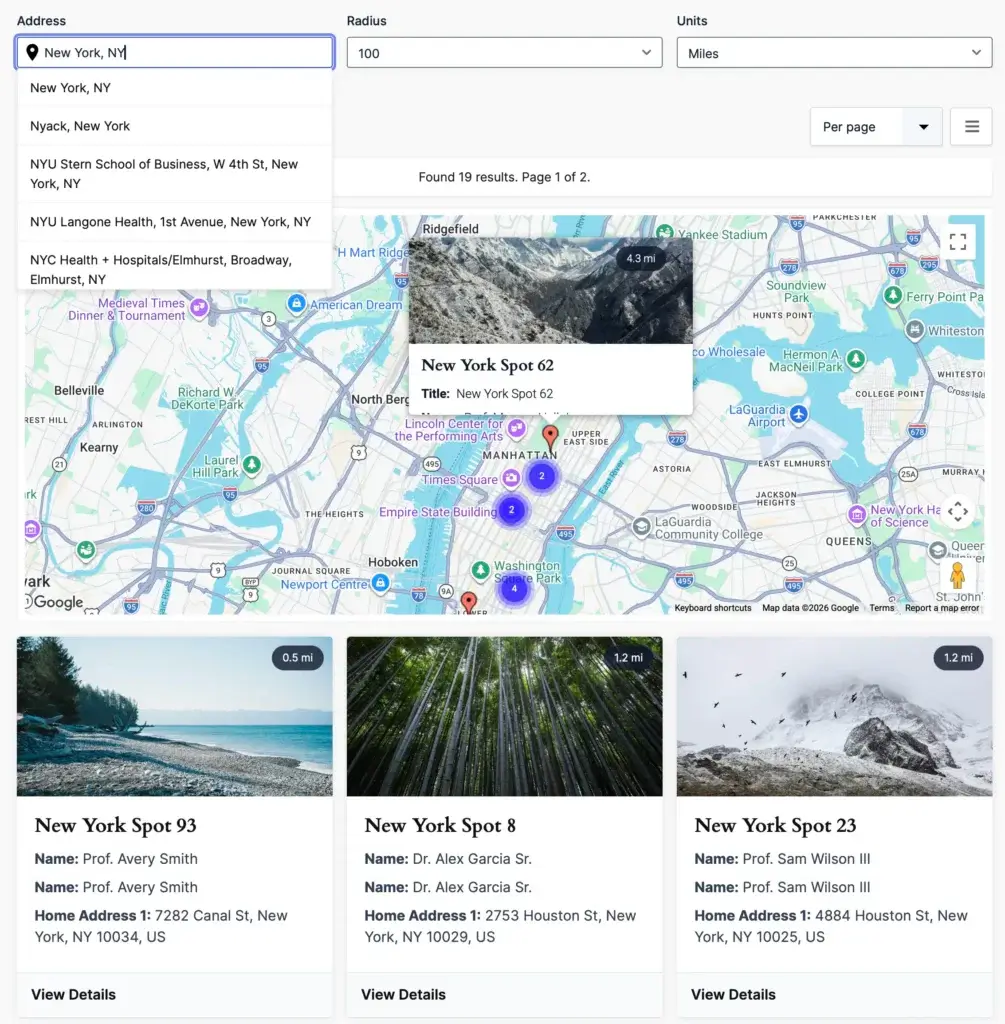The height and width of the screenshot is (1024, 1005).
Task: Click the Google logo on the map
Action: tap(55, 601)
